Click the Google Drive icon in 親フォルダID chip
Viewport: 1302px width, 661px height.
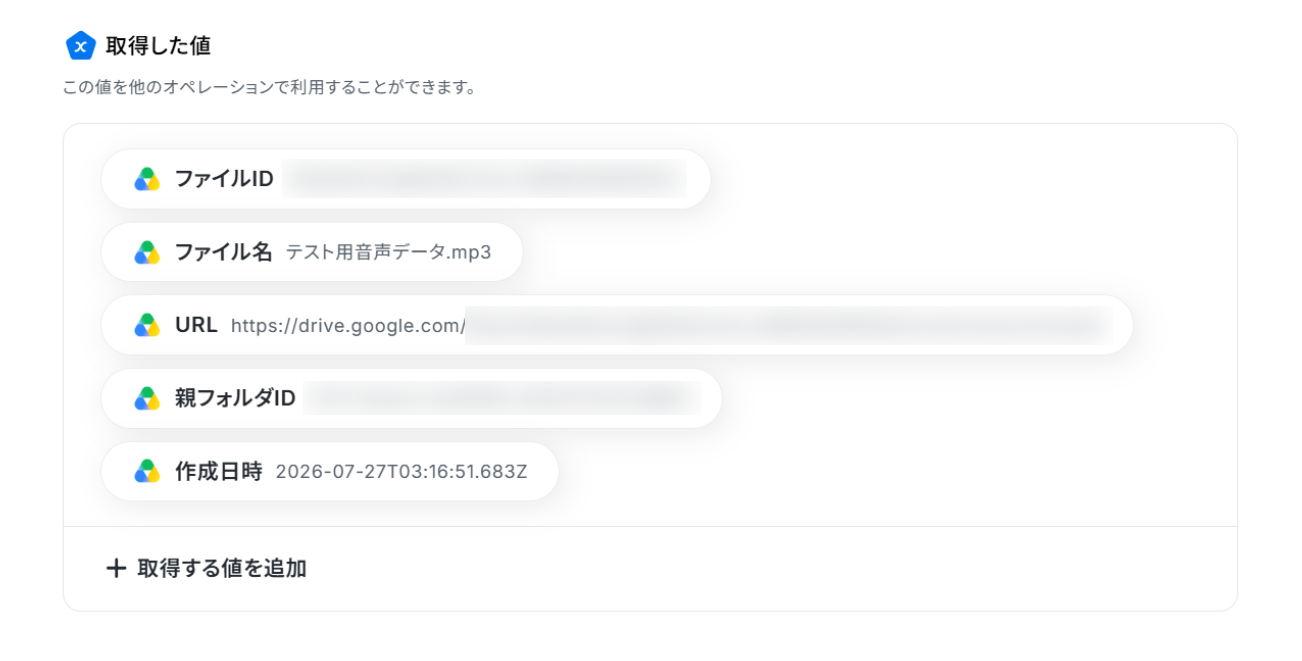147,398
